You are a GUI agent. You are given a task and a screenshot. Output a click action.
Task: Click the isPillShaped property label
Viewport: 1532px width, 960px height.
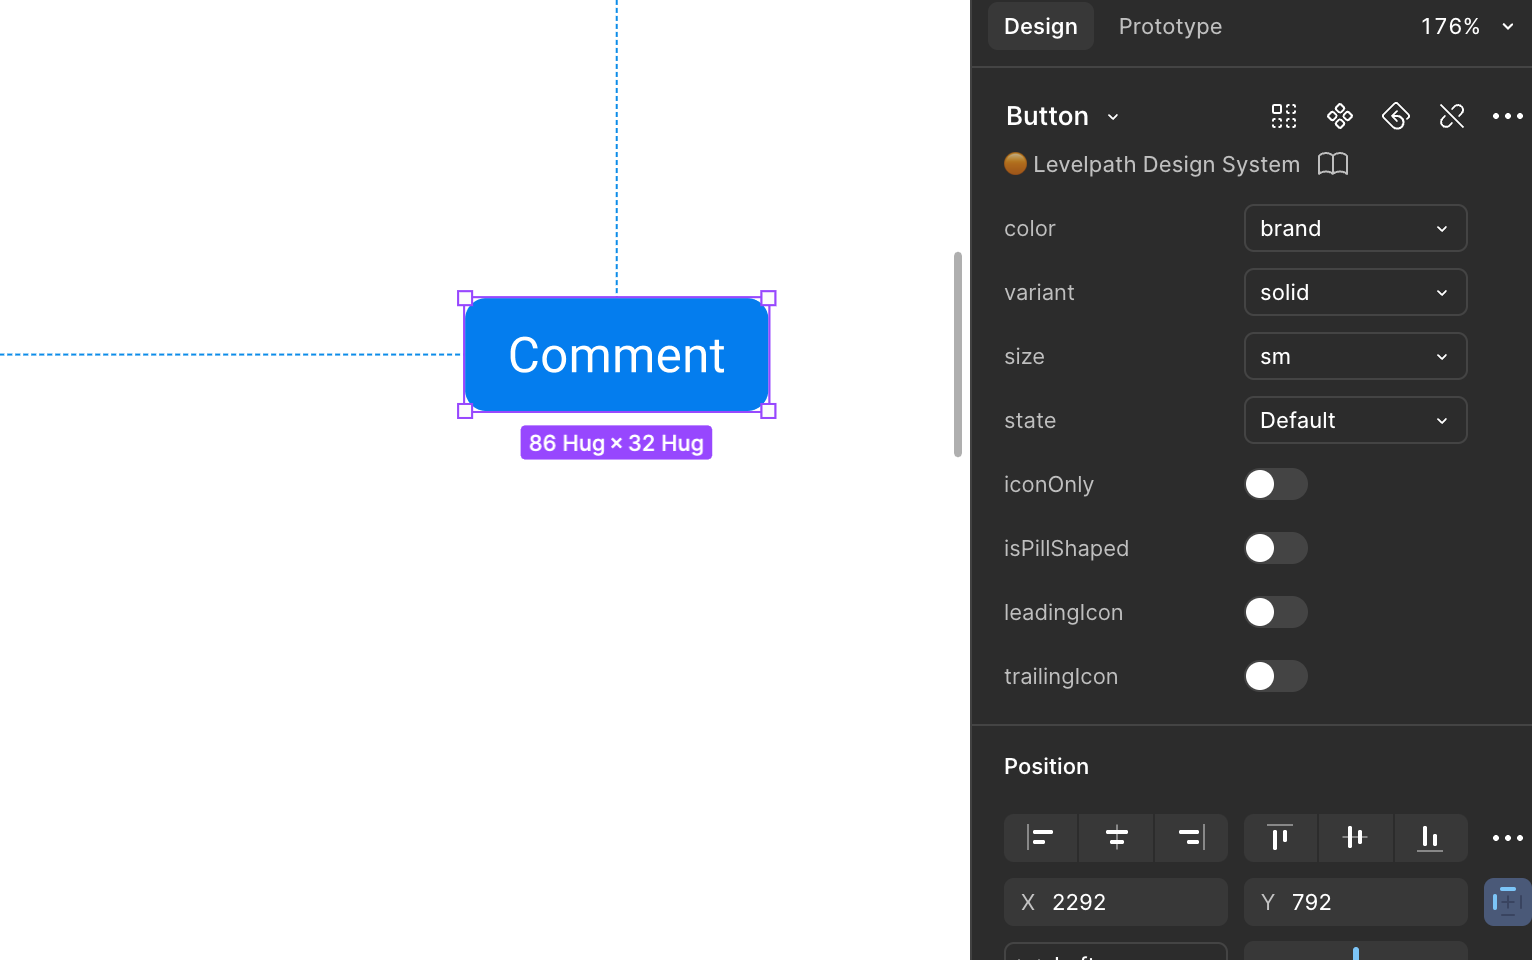[x=1066, y=548]
